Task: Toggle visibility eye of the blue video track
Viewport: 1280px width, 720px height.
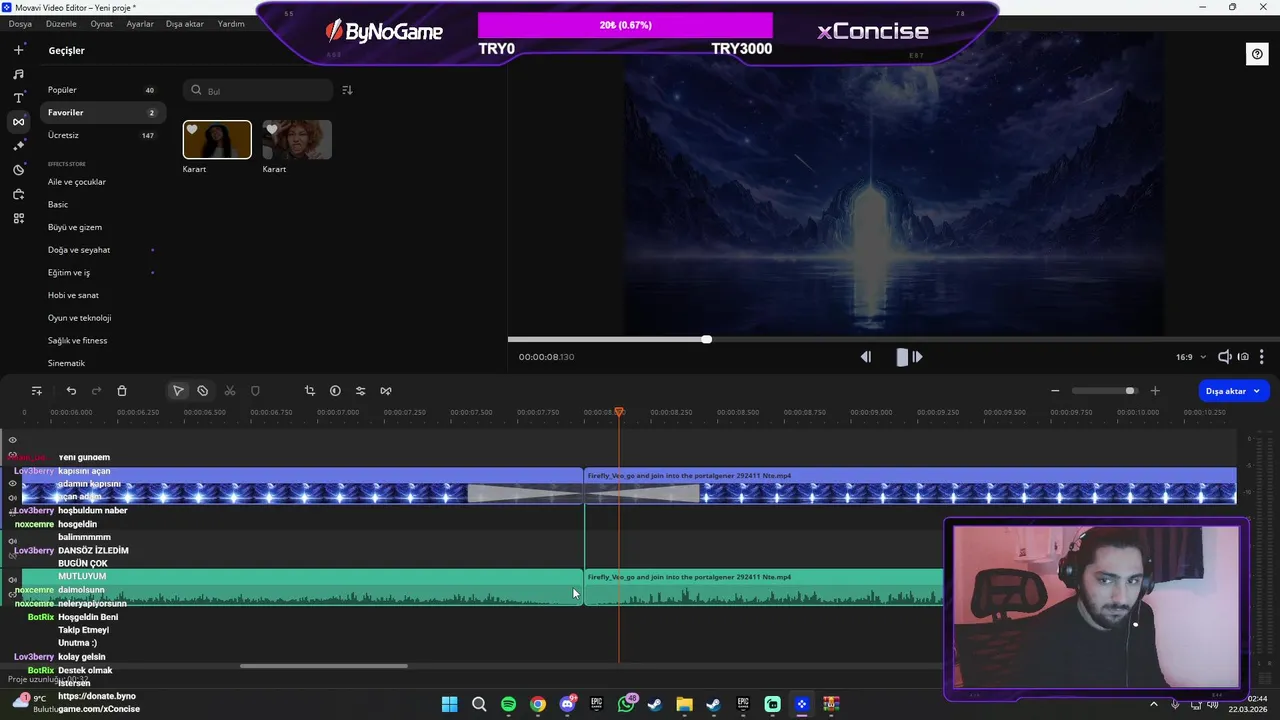Action: tap(13, 483)
